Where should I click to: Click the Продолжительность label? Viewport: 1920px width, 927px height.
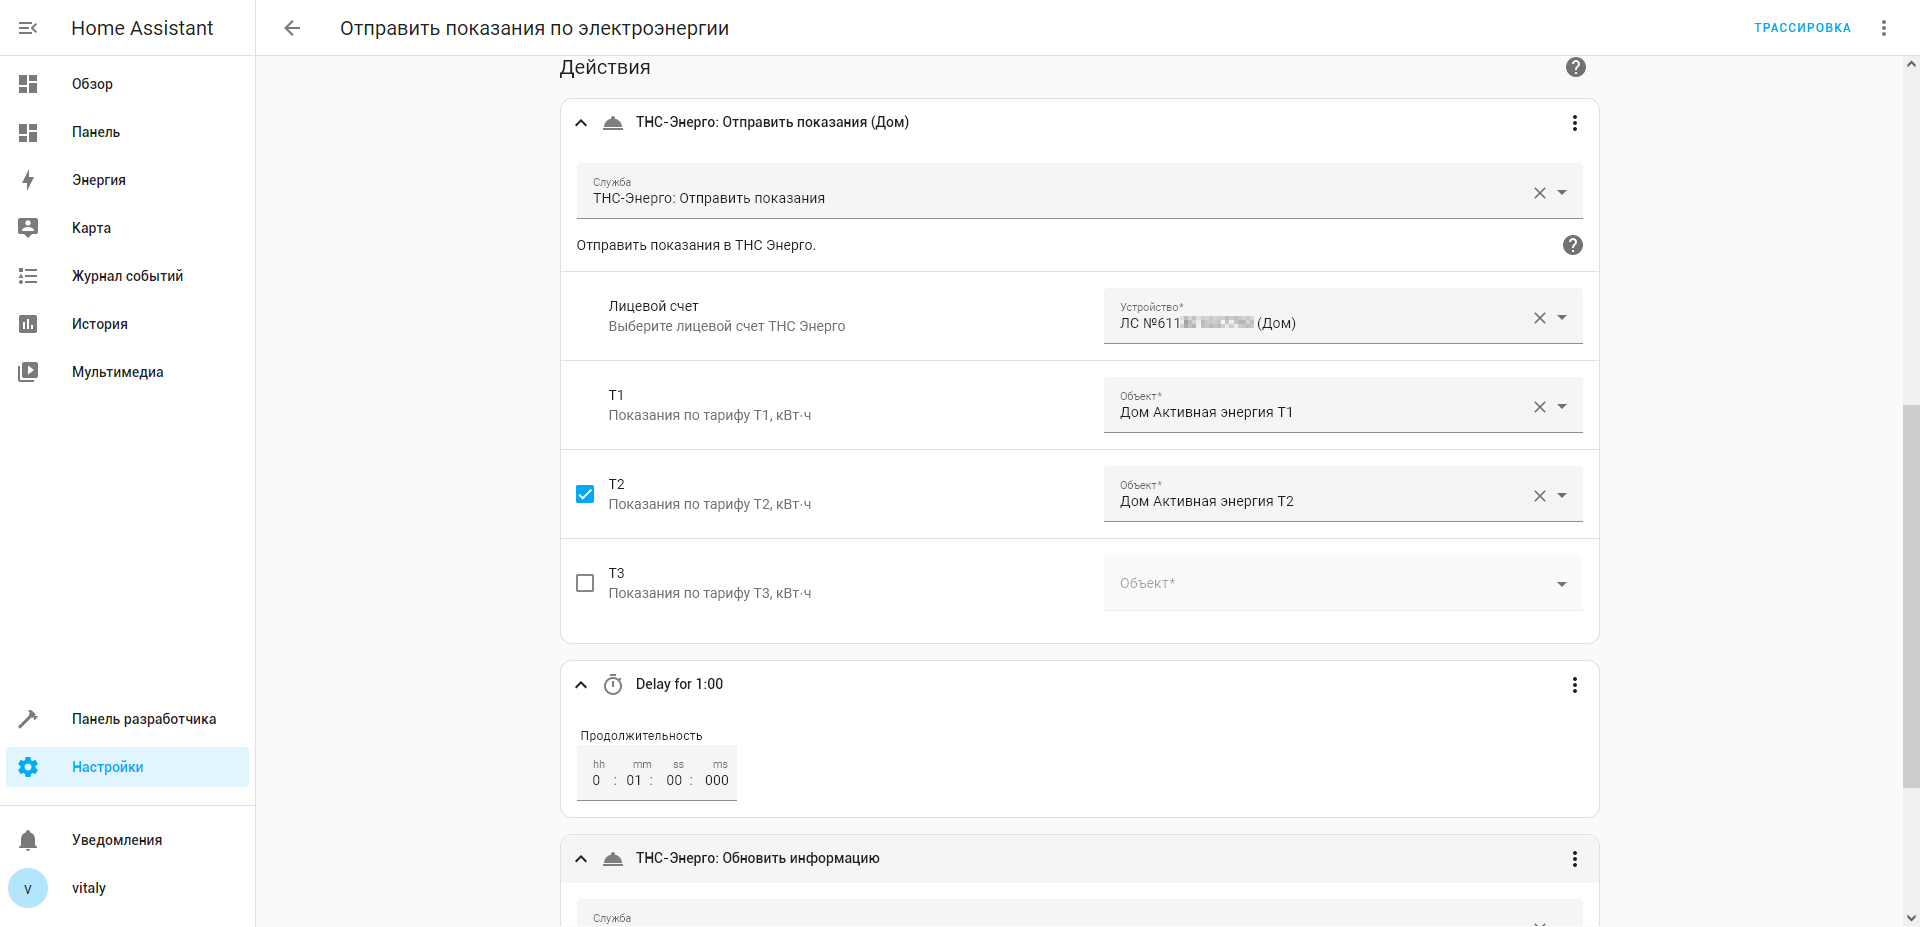tap(641, 736)
